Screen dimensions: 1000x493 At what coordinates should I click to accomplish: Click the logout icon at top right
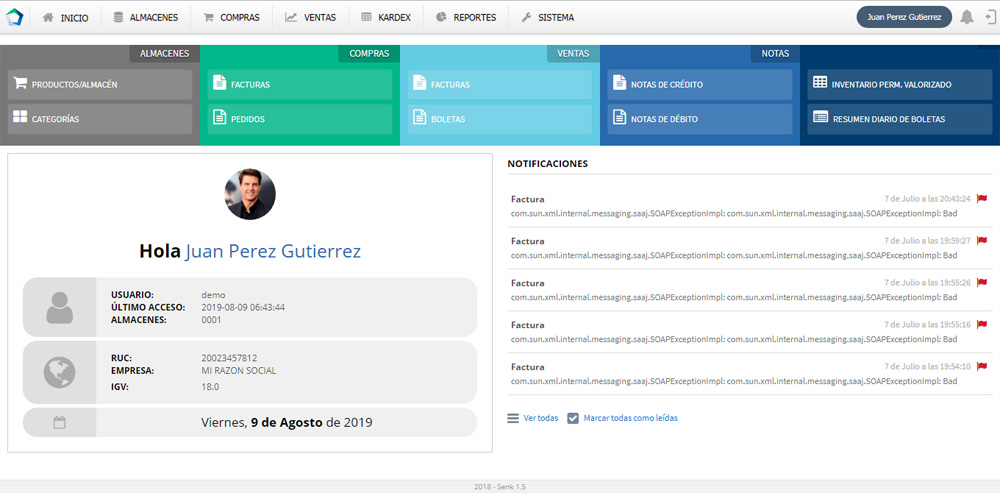(x=989, y=17)
